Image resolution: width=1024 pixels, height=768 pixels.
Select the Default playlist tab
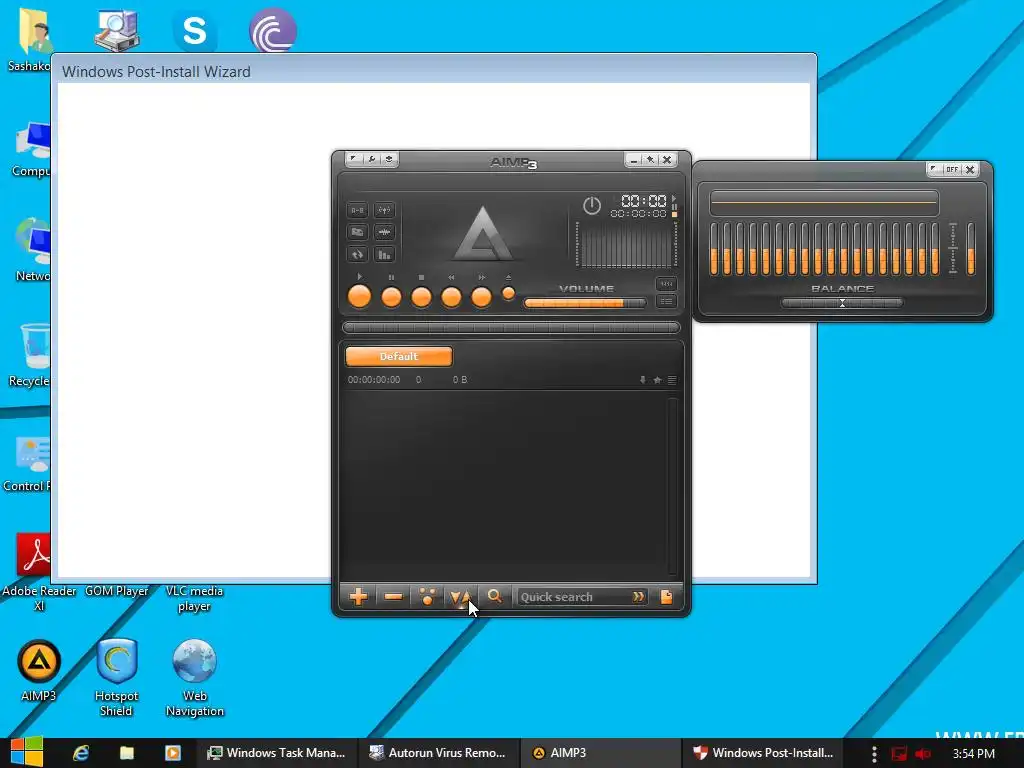tap(398, 357)
